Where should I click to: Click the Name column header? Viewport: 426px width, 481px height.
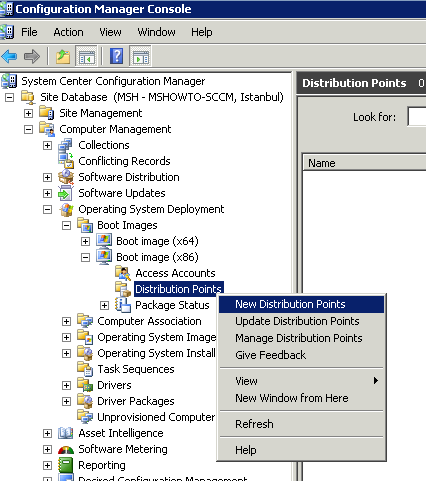[x=364, y=163]
